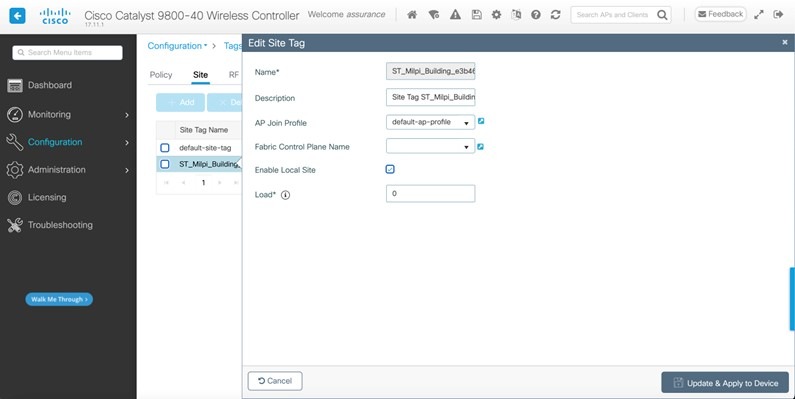Click the default-site-tag row name

205,148
